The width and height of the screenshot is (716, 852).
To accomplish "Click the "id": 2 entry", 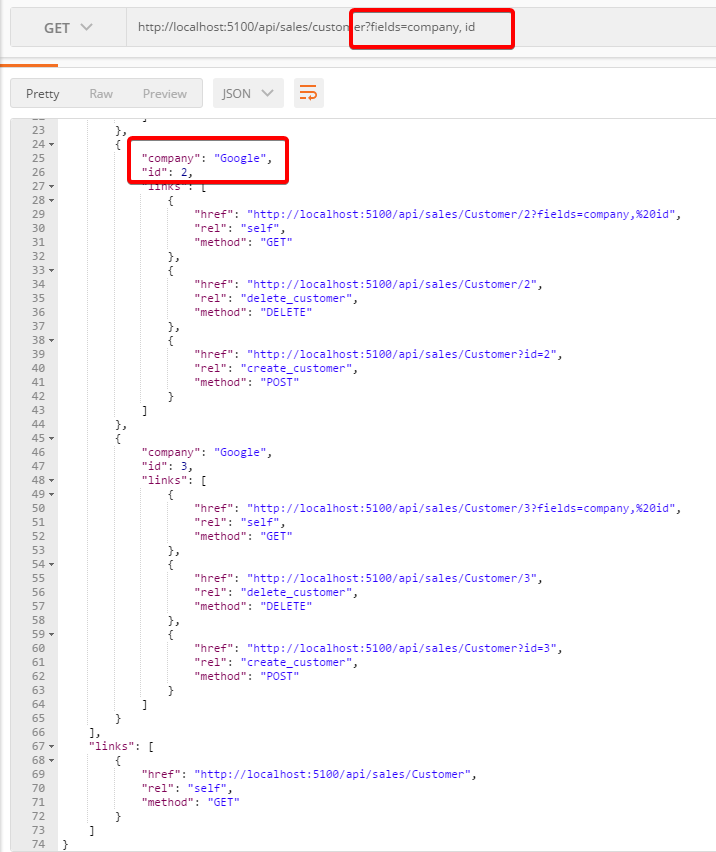I will [x=167, y=172].
